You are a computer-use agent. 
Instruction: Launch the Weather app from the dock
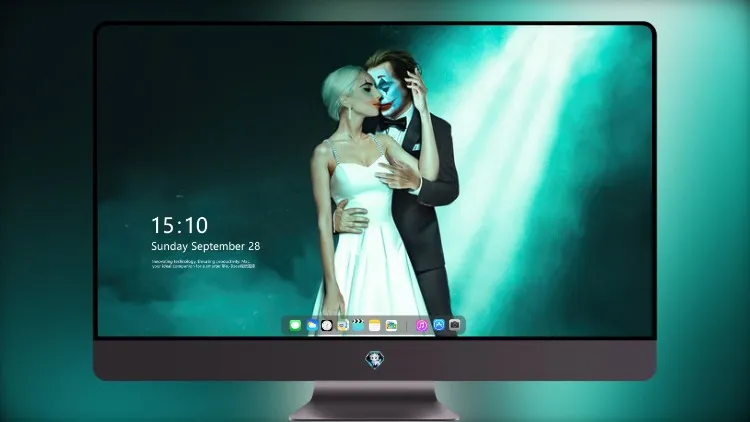[312, 326]
